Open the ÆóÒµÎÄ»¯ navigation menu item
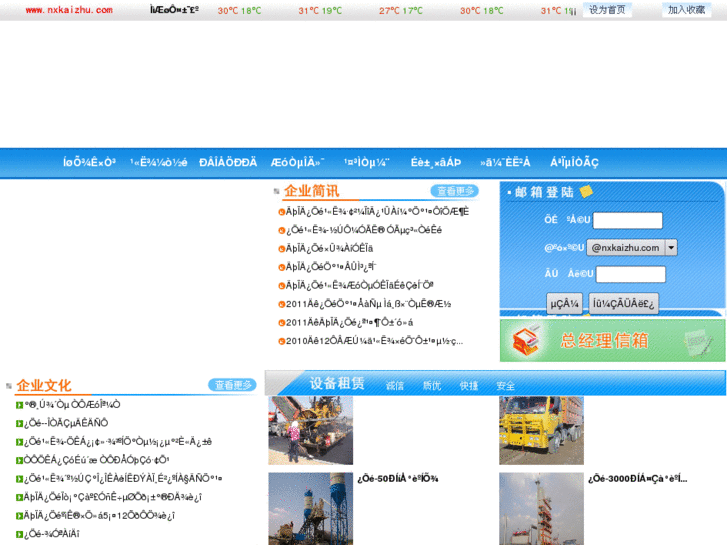The width and height of the screenshot is (727, 545). tap(297, 162)
